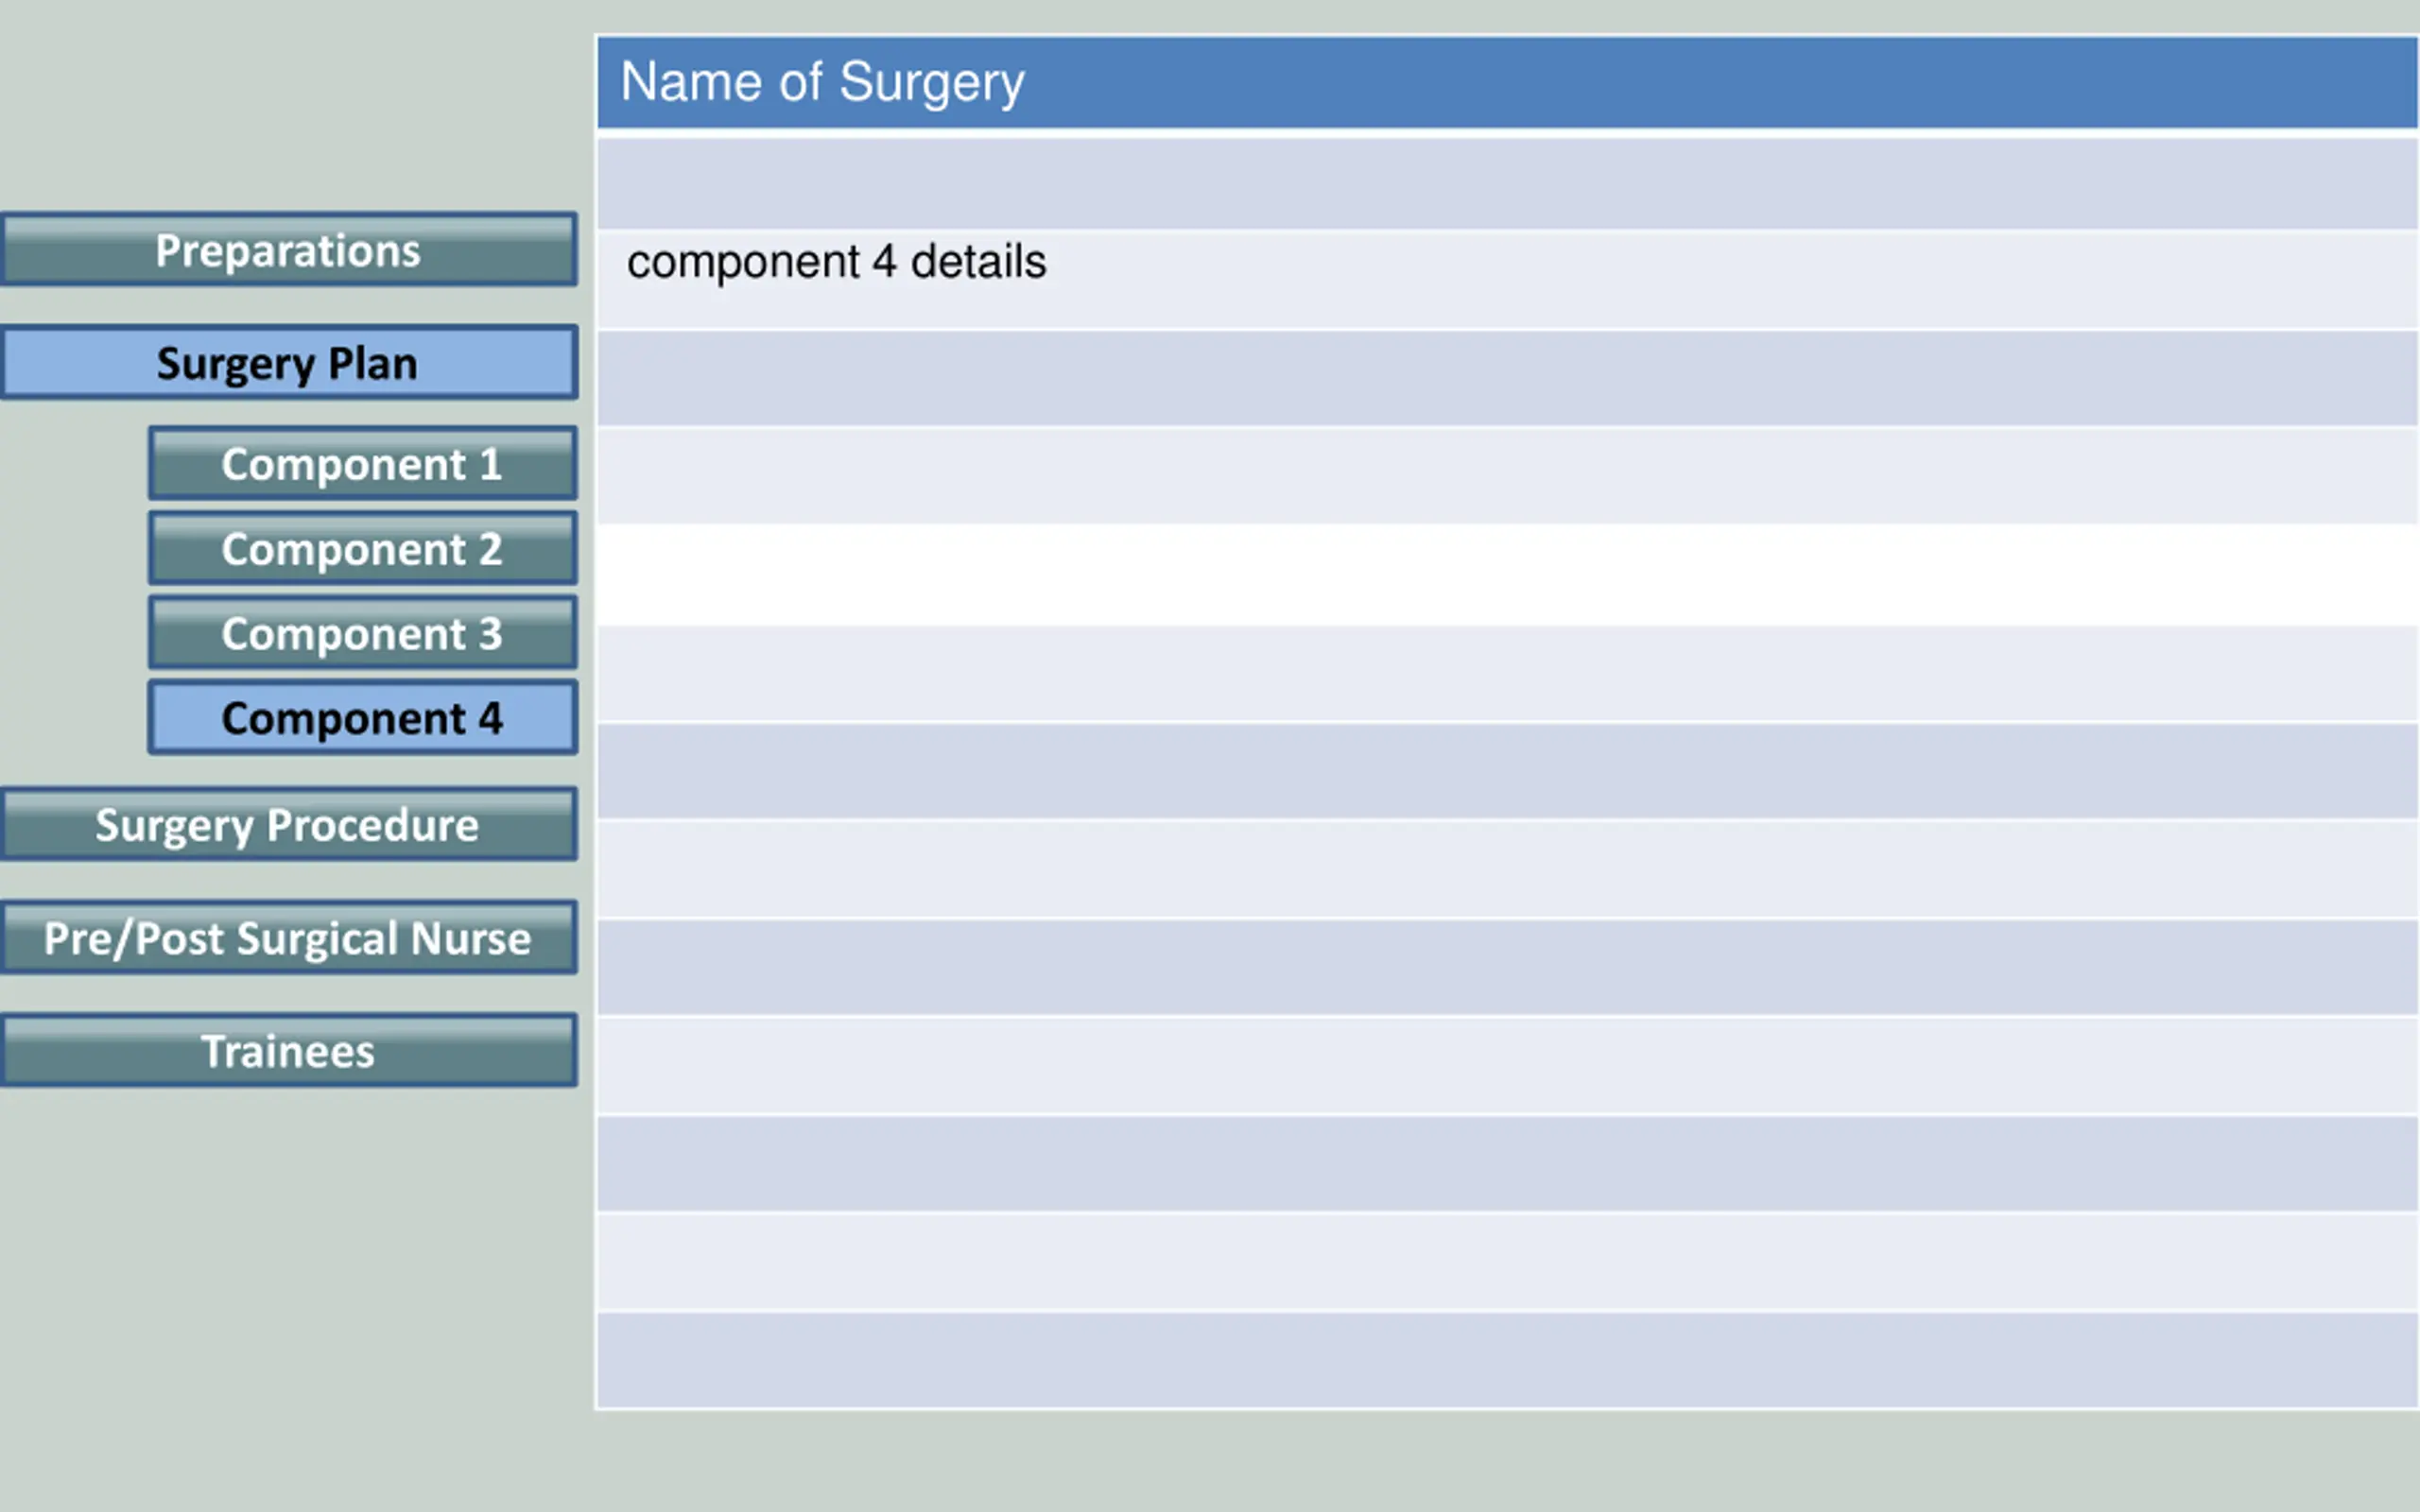Open the Pre/Post Surgical Nurse section
2420x1512 pixels.
pos(289,937)
